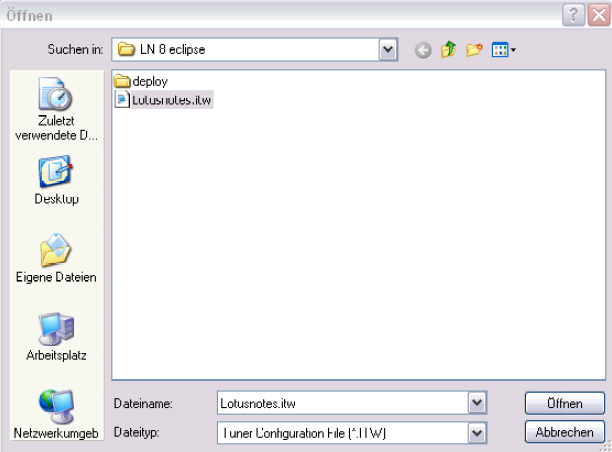Image resolution: width=612 pixels, height=452 pixels.
Task: Click the Back navigation arrow icon
Action: (x=423, y=49)
